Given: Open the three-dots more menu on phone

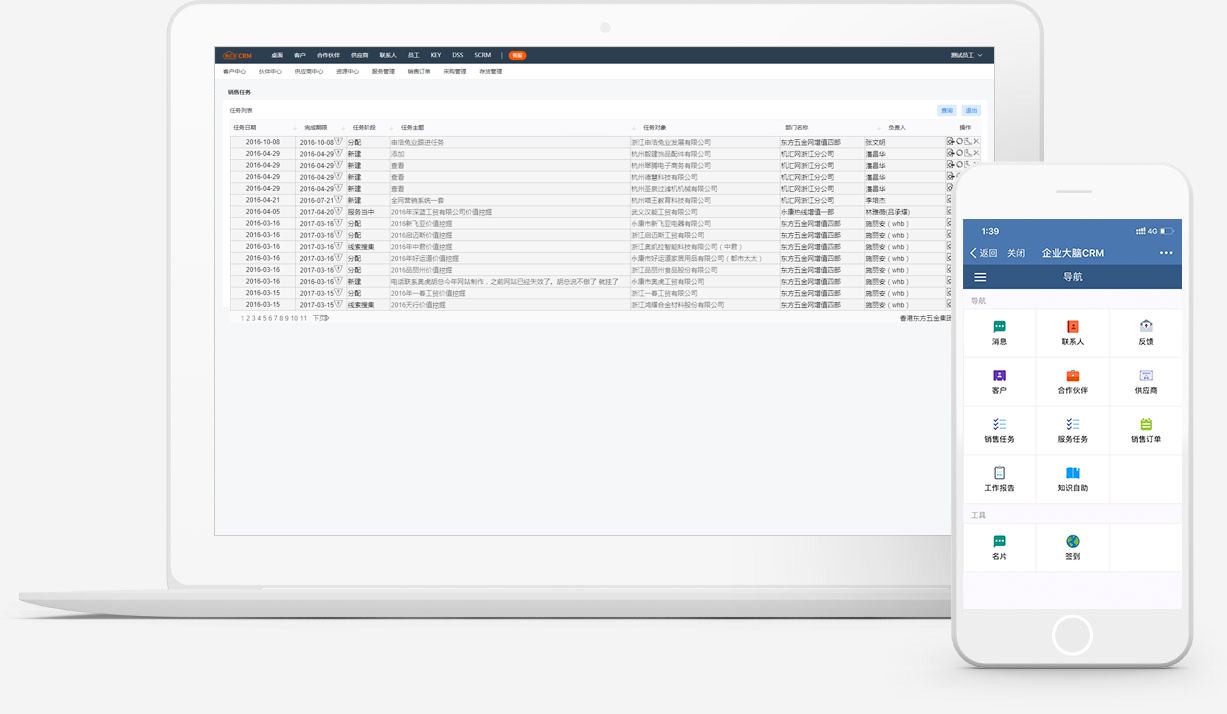Looking at the screenshot, I should coord(1166,253).
